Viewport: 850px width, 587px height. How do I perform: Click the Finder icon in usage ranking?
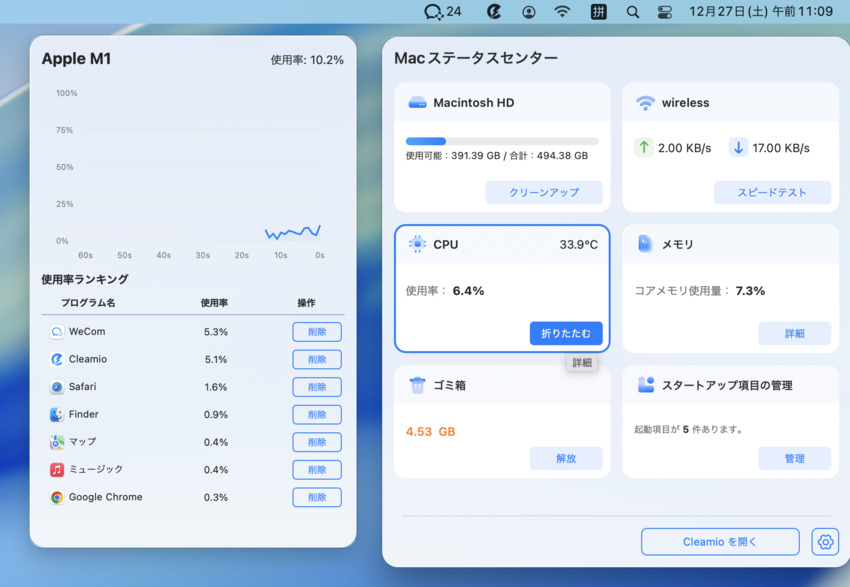click(x=55, y=414)
